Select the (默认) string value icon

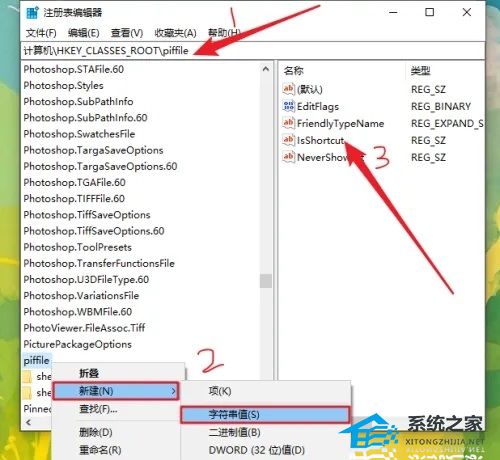[x=288, y=89]
